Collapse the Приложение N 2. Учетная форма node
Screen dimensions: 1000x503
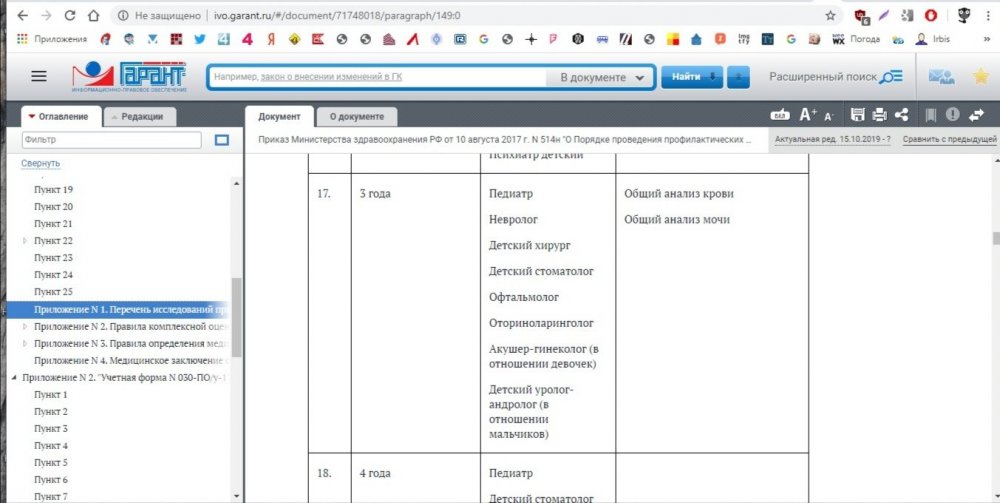[13, 378]
